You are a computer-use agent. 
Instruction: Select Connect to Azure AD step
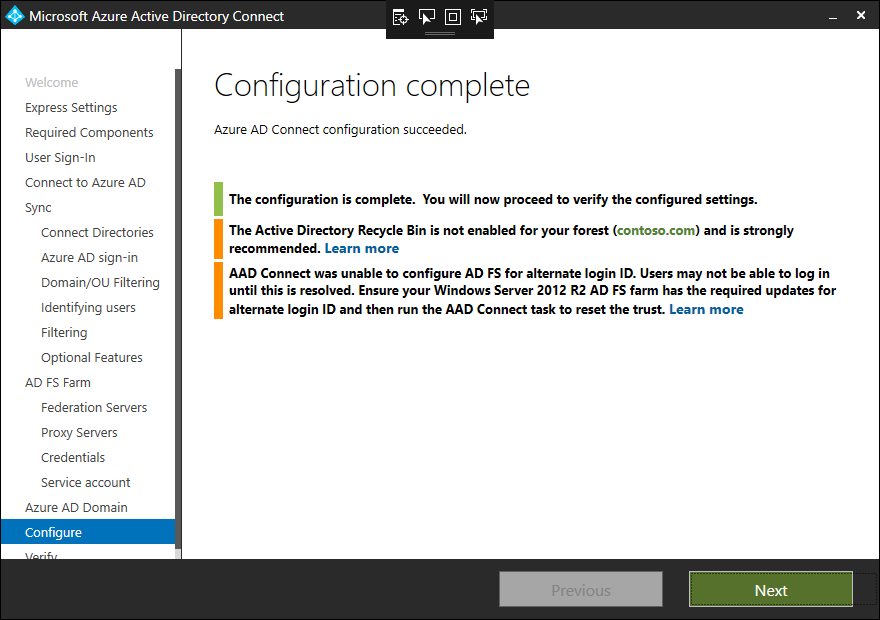(x=85, y=182)
